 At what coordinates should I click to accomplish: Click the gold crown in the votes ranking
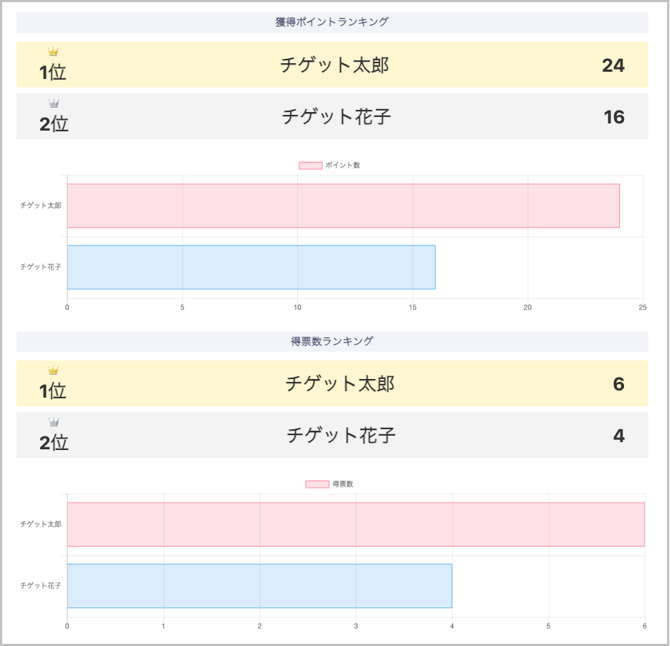[53, 370]
